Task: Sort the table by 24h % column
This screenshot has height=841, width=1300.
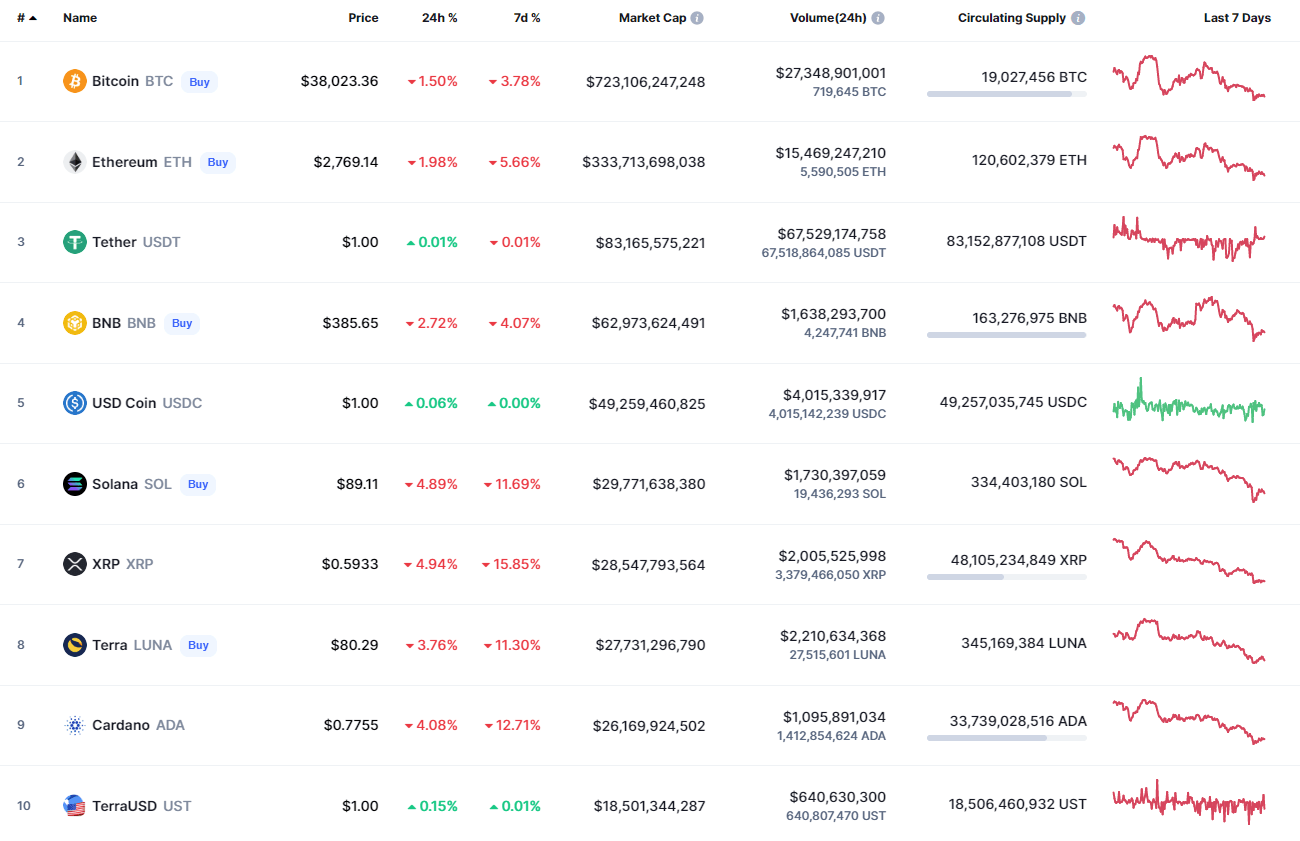Action: coord(439,18)
